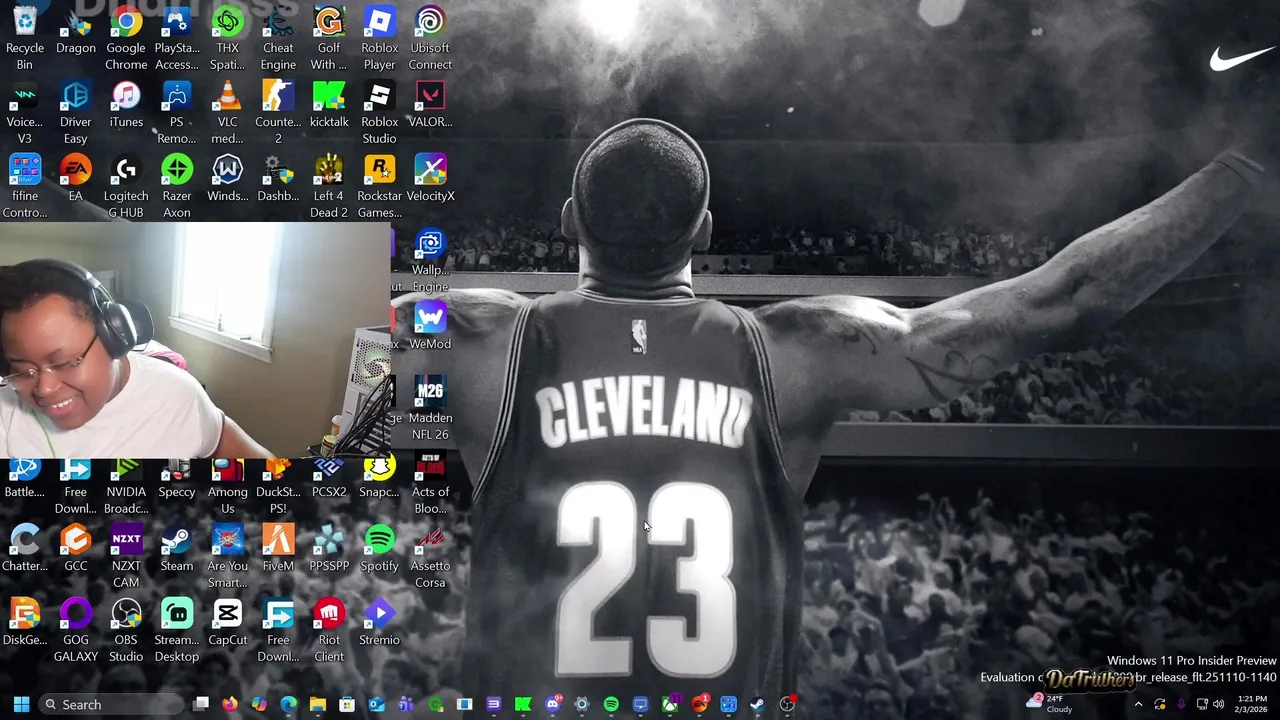Screen dimensions: 1280x720
Task: Launch Ubisoft Connect from the desktop
Action: (430, 38)
